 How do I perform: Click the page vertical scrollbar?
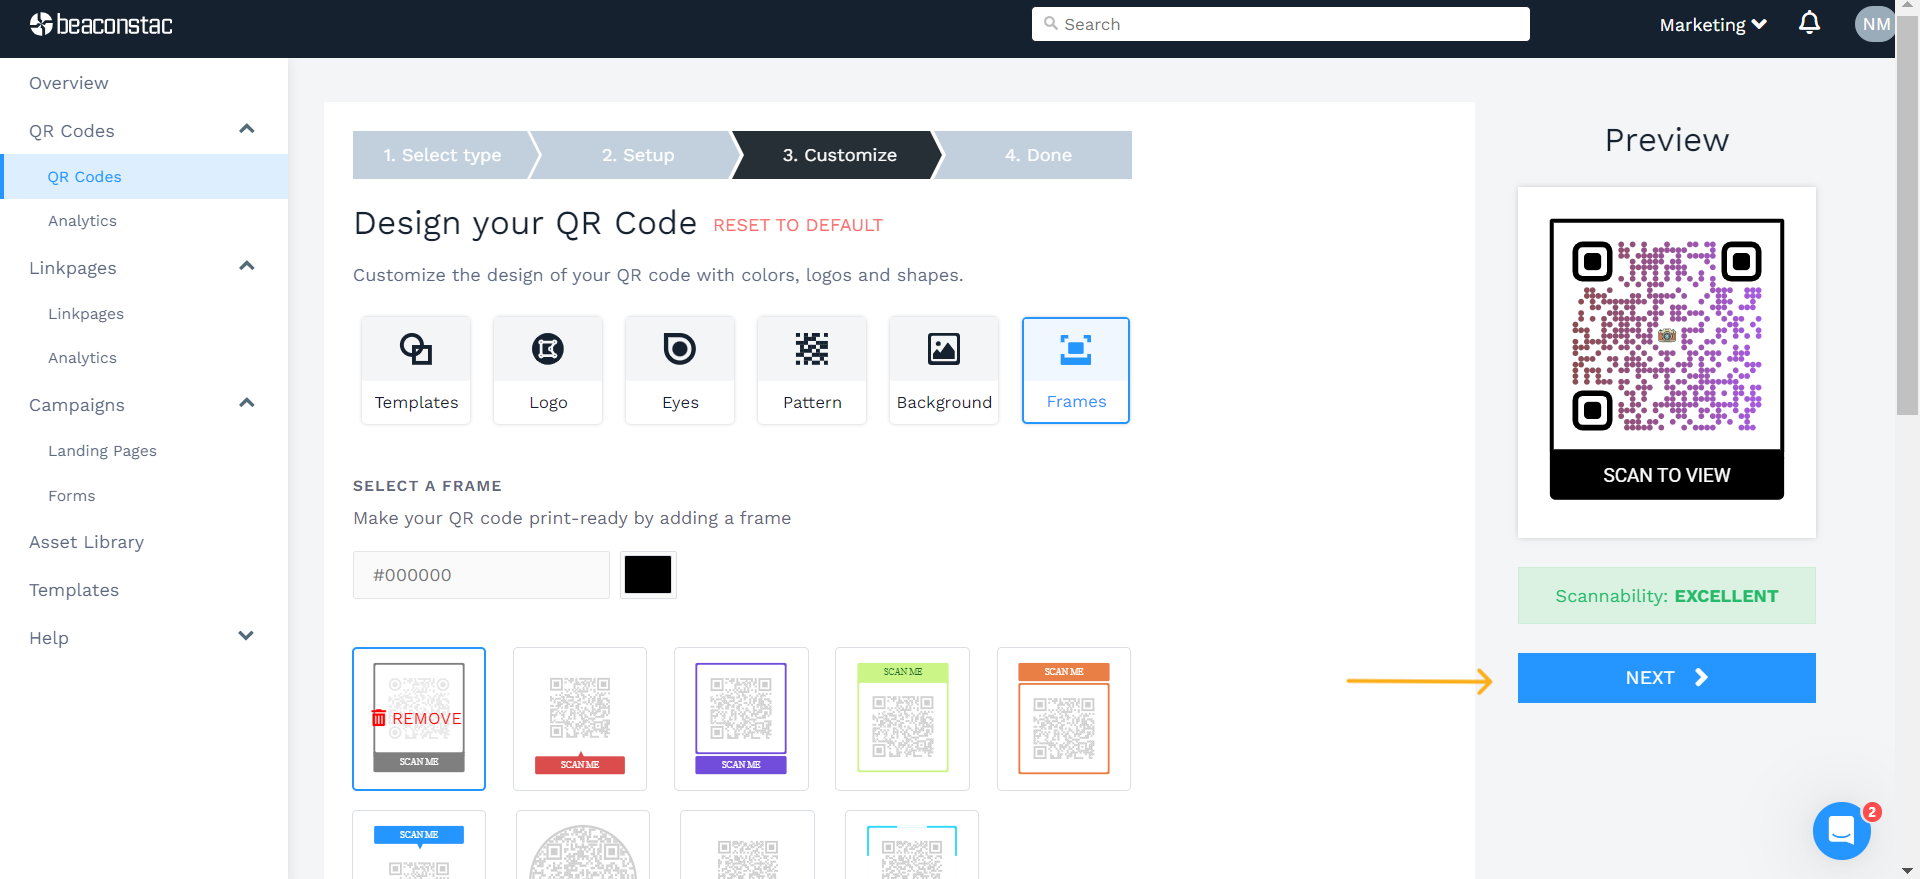(x=1908, y=215)
